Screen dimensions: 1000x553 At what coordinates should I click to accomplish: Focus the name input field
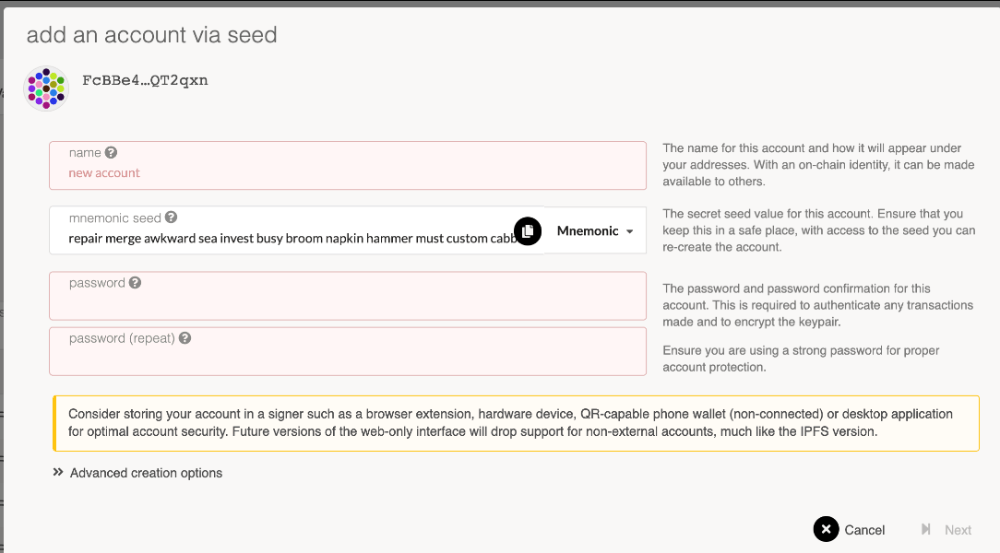tap(348, 165)
